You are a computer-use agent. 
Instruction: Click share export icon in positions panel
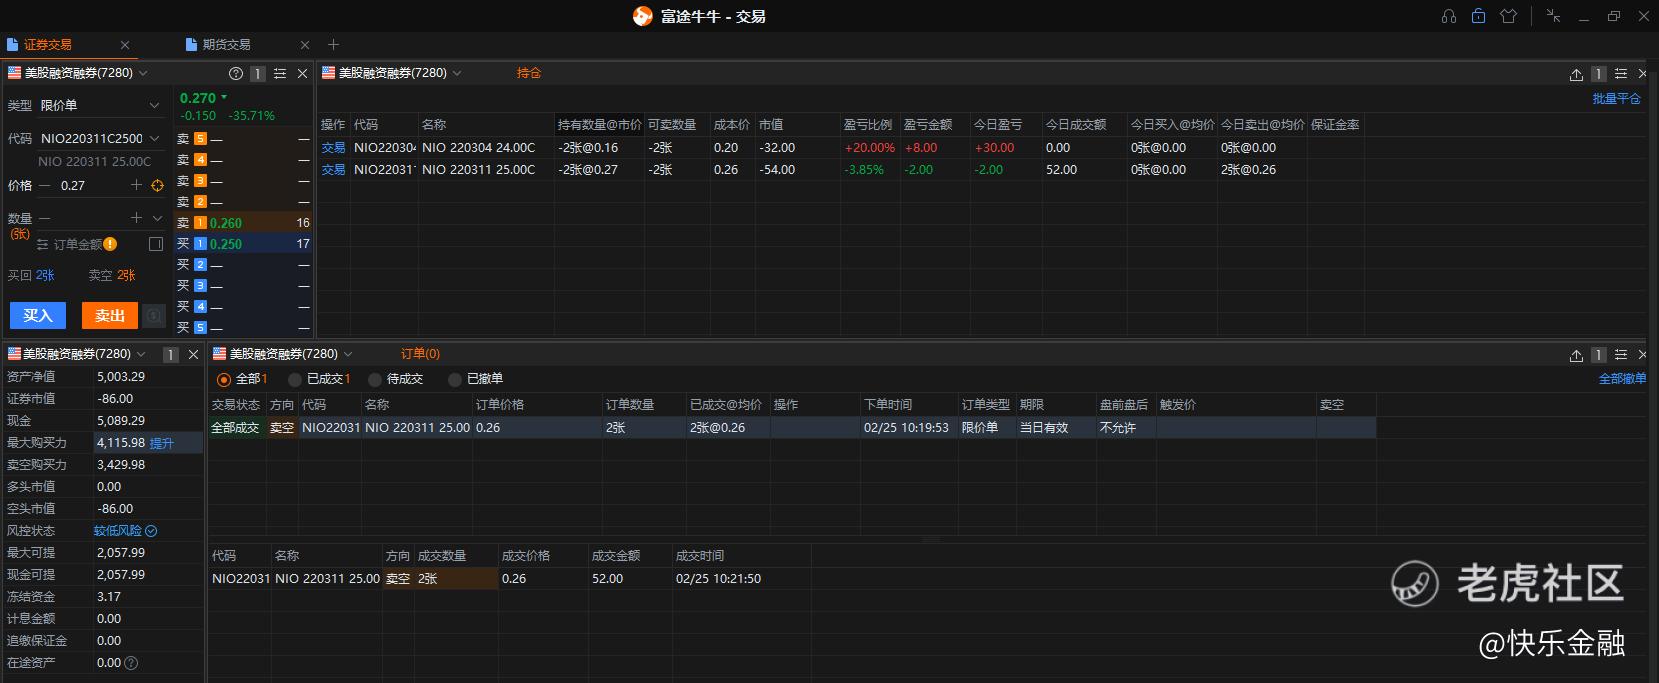[x=1576, y=74]
